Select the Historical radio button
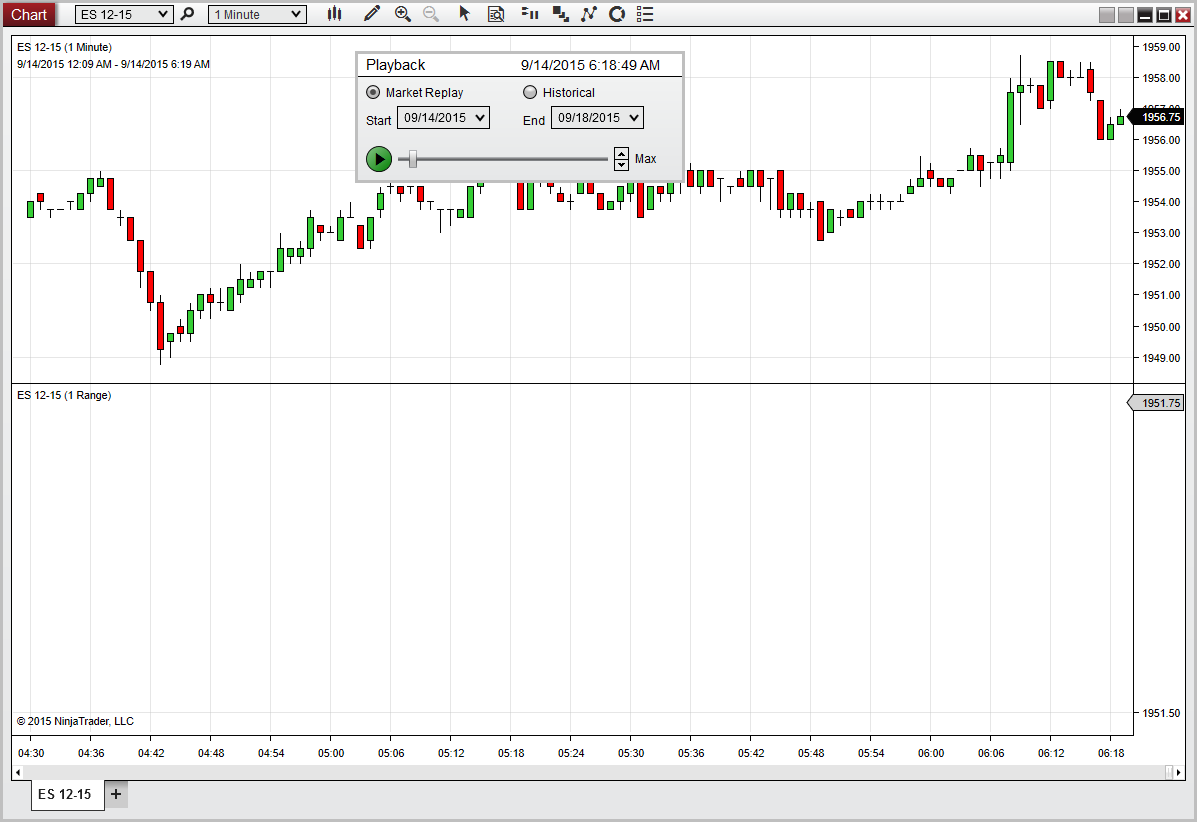1197x822 pixels. (530, 92)
